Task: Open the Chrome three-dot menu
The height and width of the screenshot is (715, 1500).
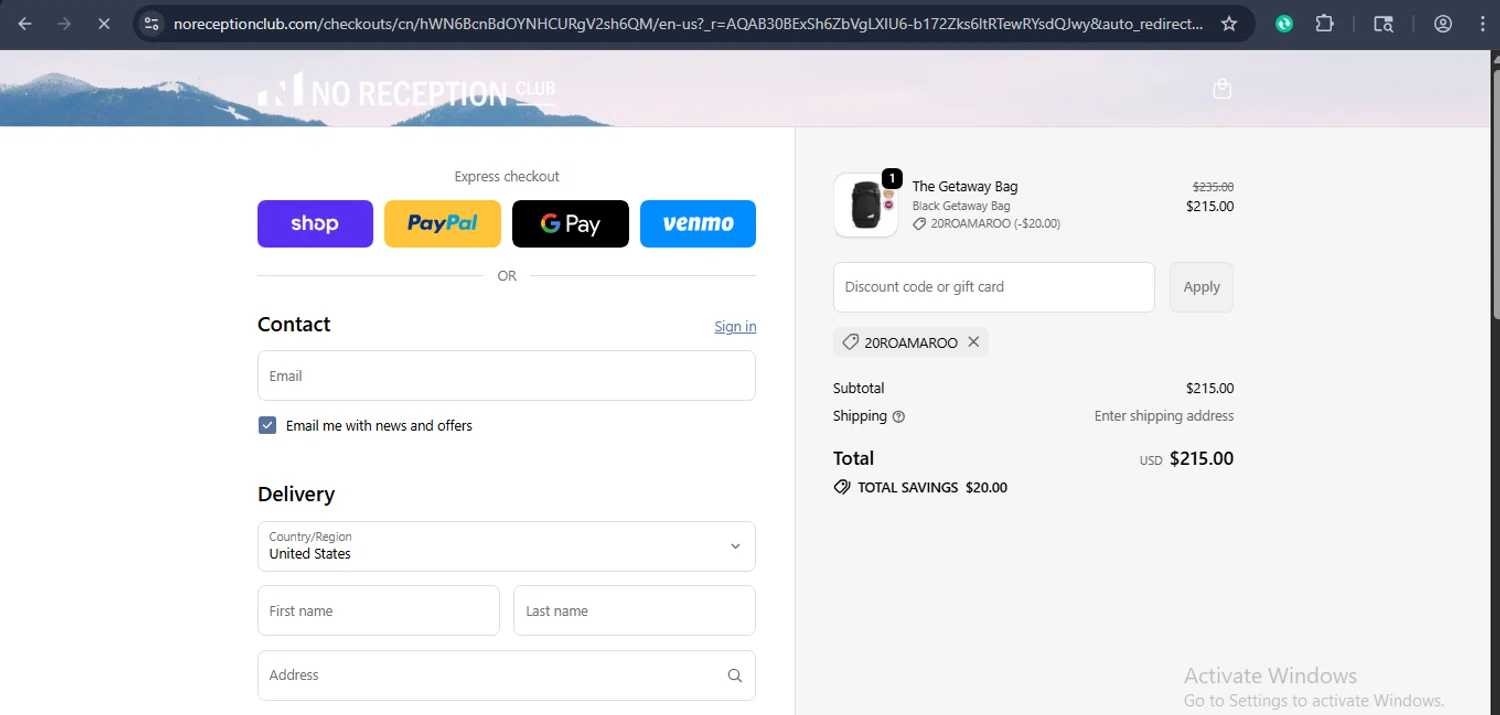Action: tap(1483, 24)
